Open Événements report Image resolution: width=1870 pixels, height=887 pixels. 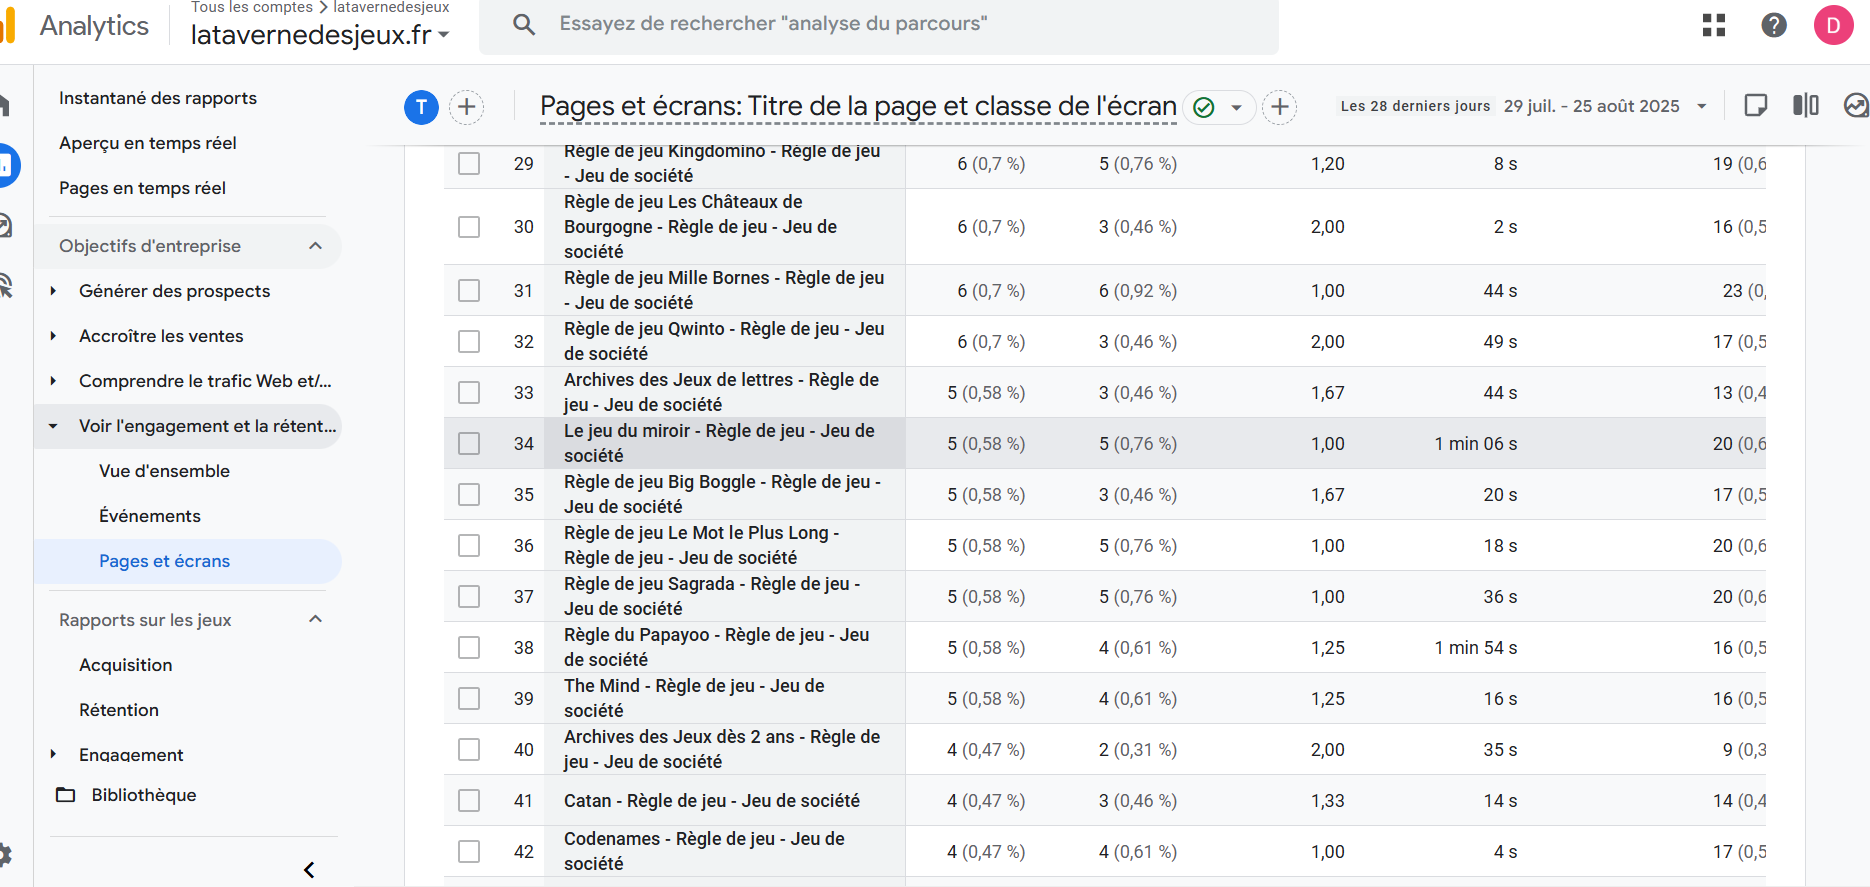pos(150,516)
